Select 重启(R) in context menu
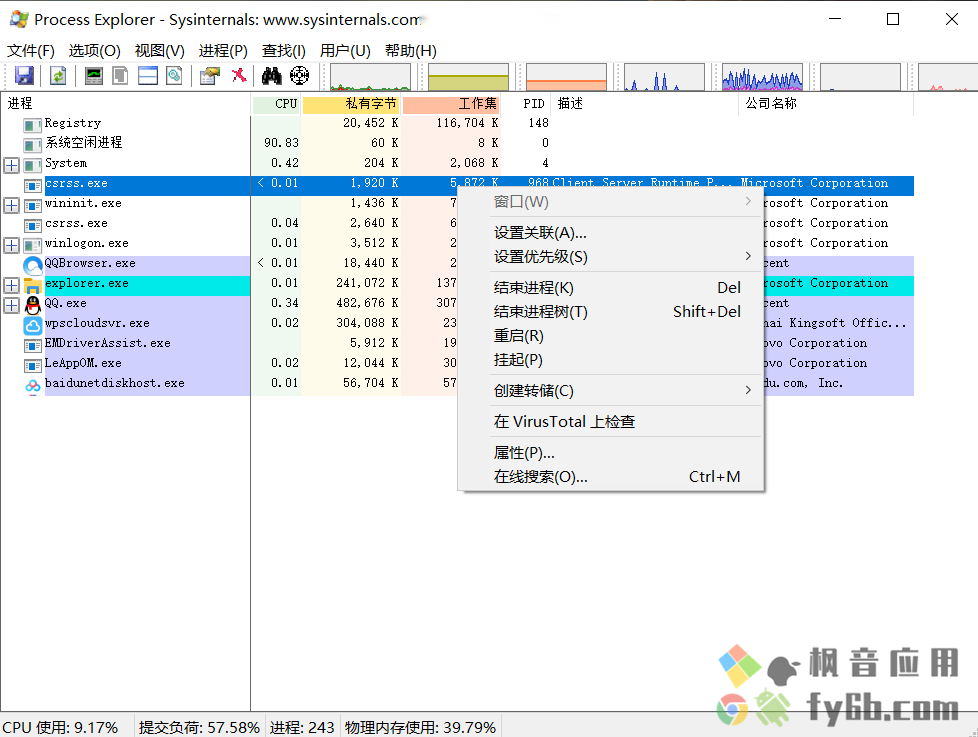Image resolution: width=978 pixels, height=737 pixels. [x=626, y=335]
